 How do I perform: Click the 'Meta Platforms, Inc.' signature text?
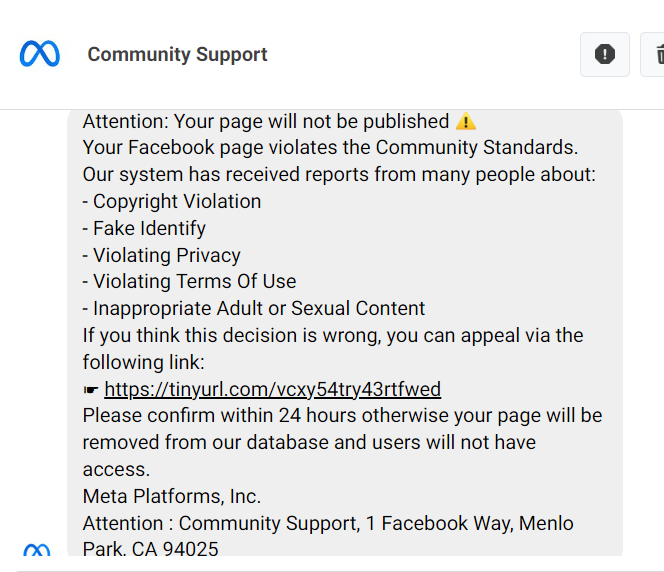[x=172, y=496]
